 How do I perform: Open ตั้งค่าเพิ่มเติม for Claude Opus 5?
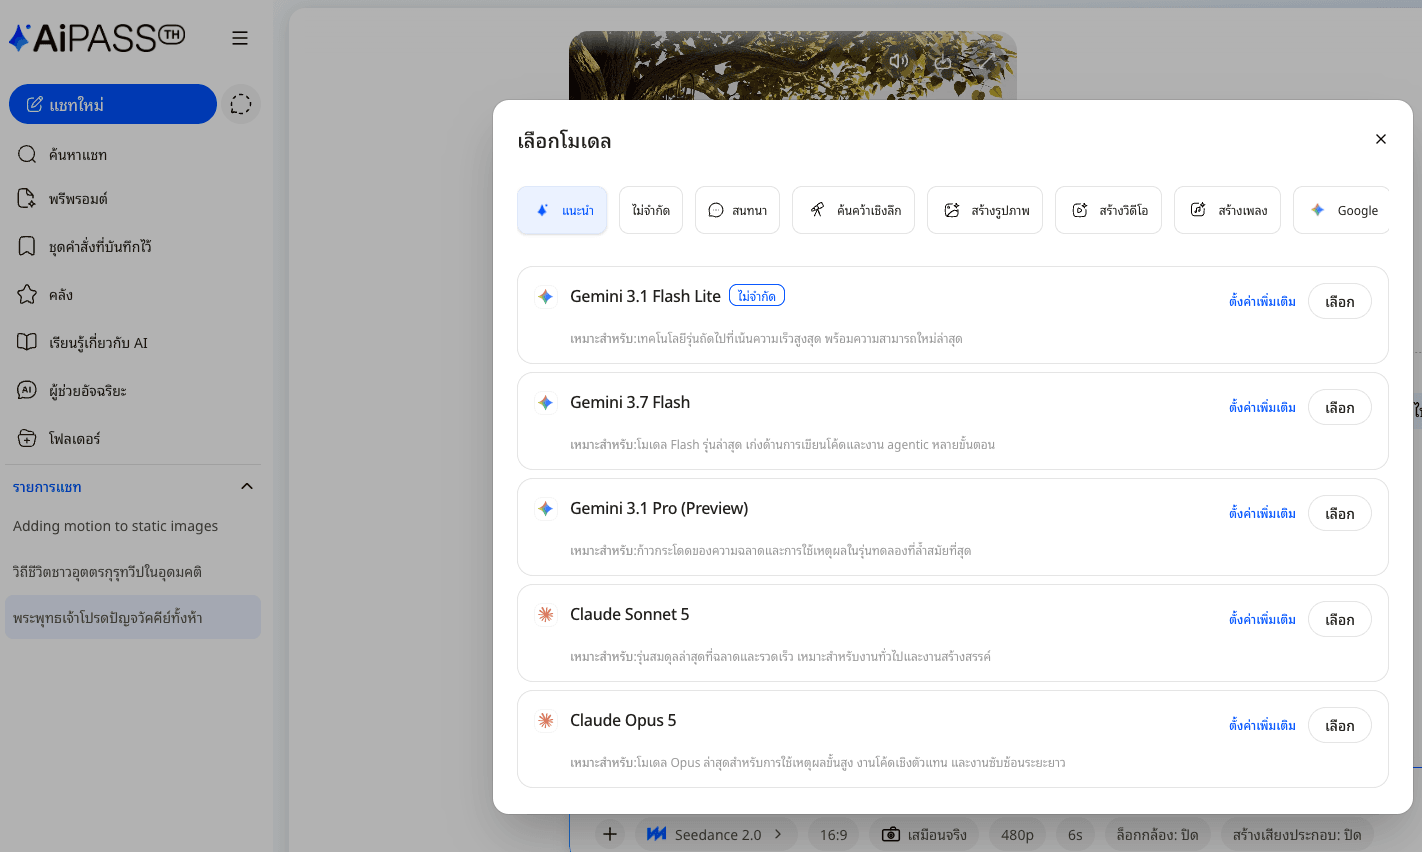tap(1262, 725)
